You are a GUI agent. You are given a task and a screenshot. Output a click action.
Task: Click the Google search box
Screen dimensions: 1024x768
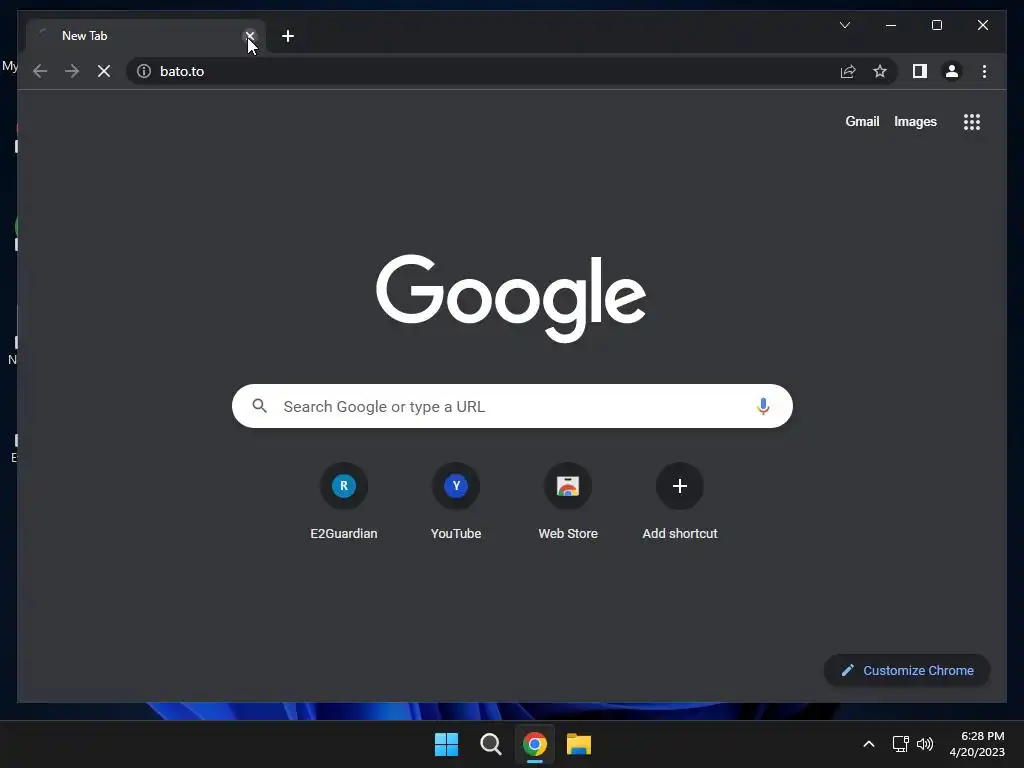click(512, 406)
